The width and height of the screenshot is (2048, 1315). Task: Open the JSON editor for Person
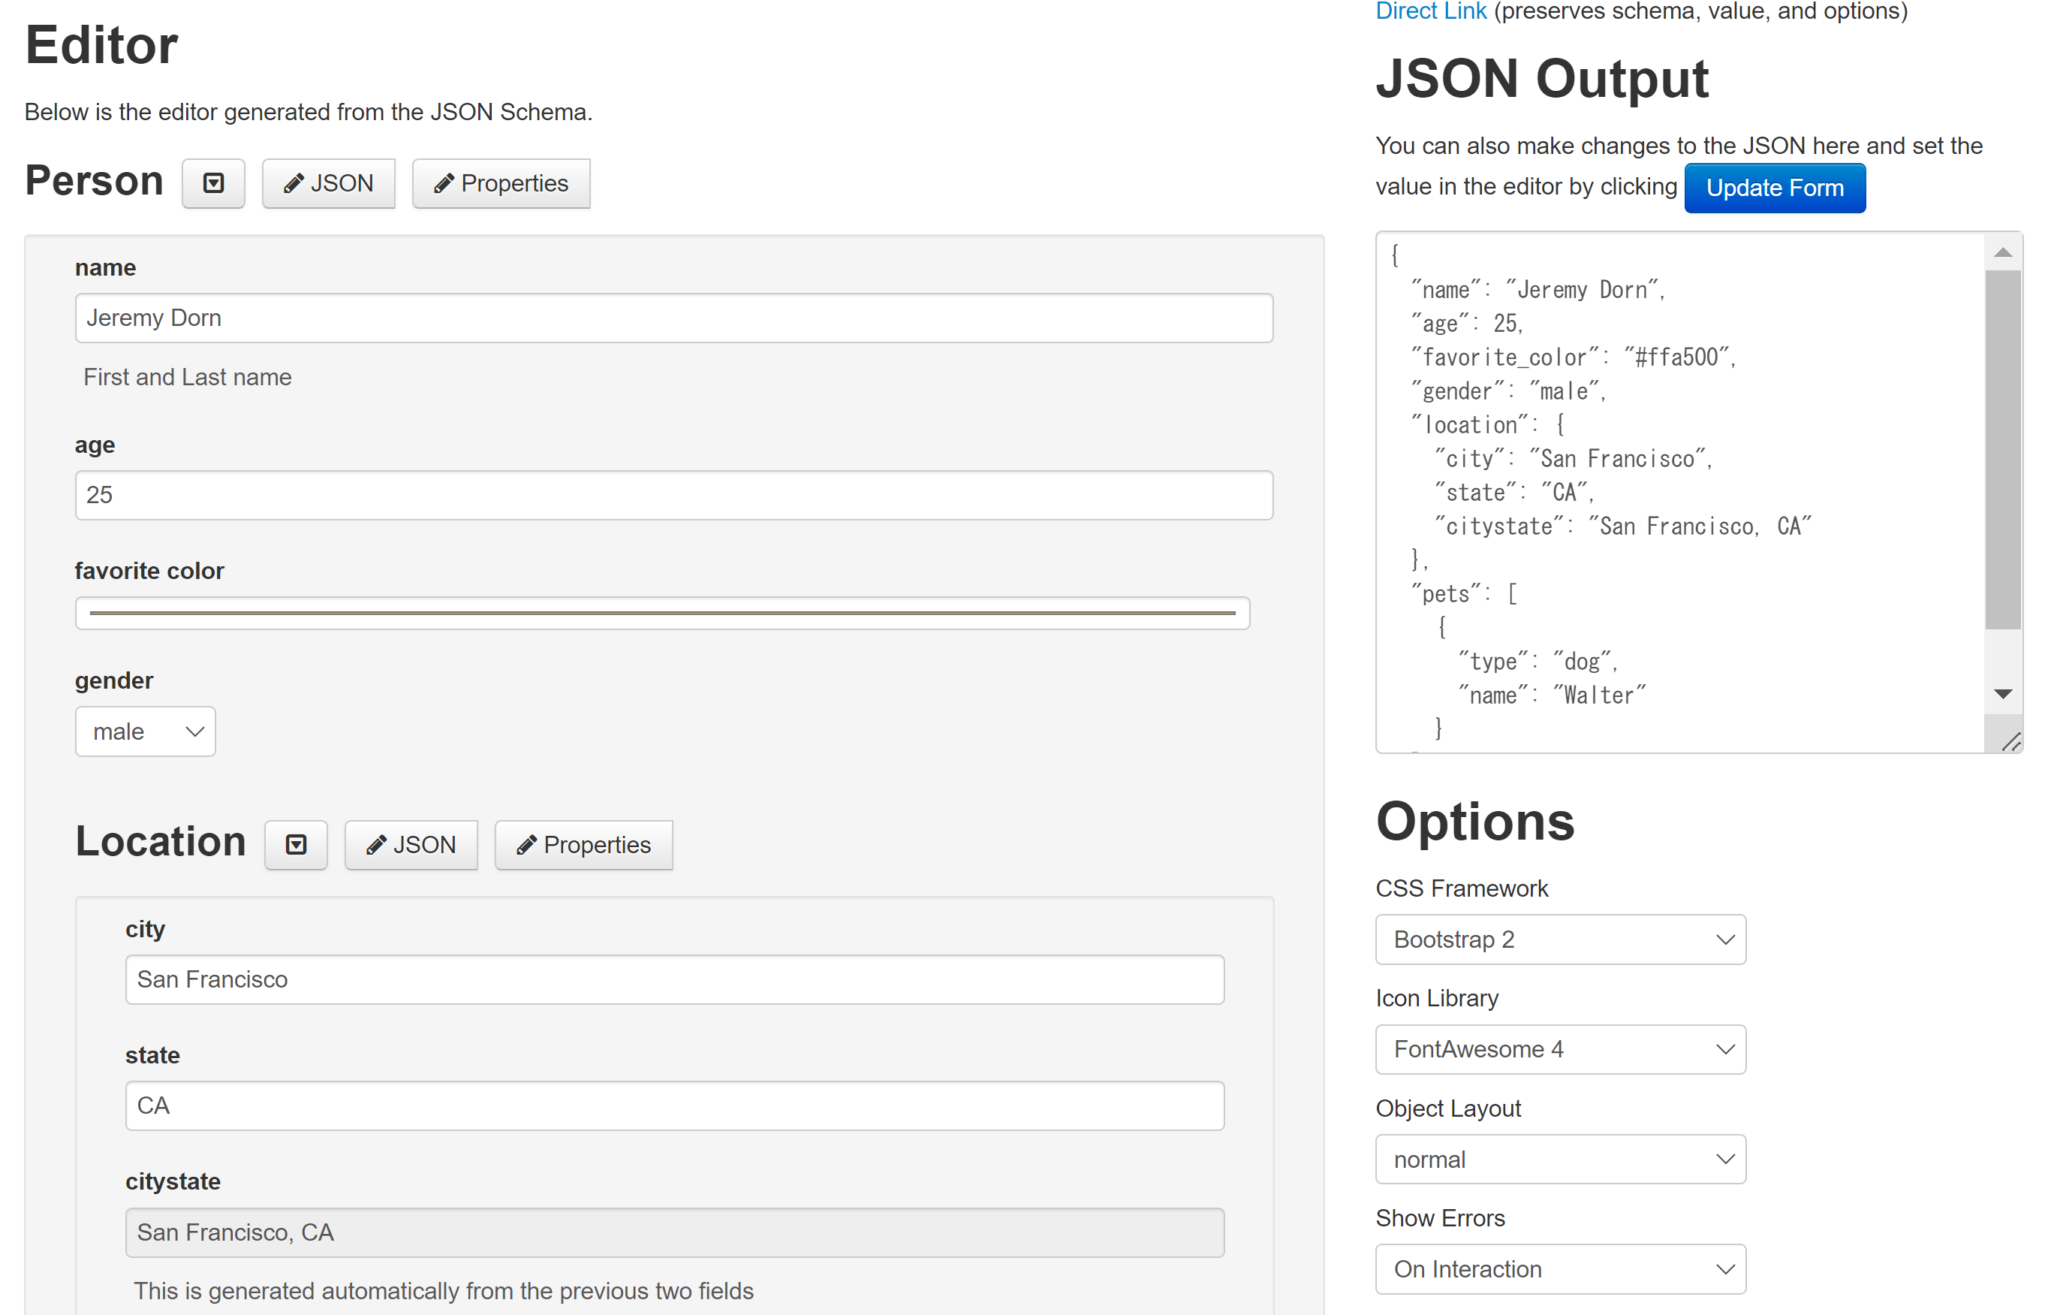[328, 183]
